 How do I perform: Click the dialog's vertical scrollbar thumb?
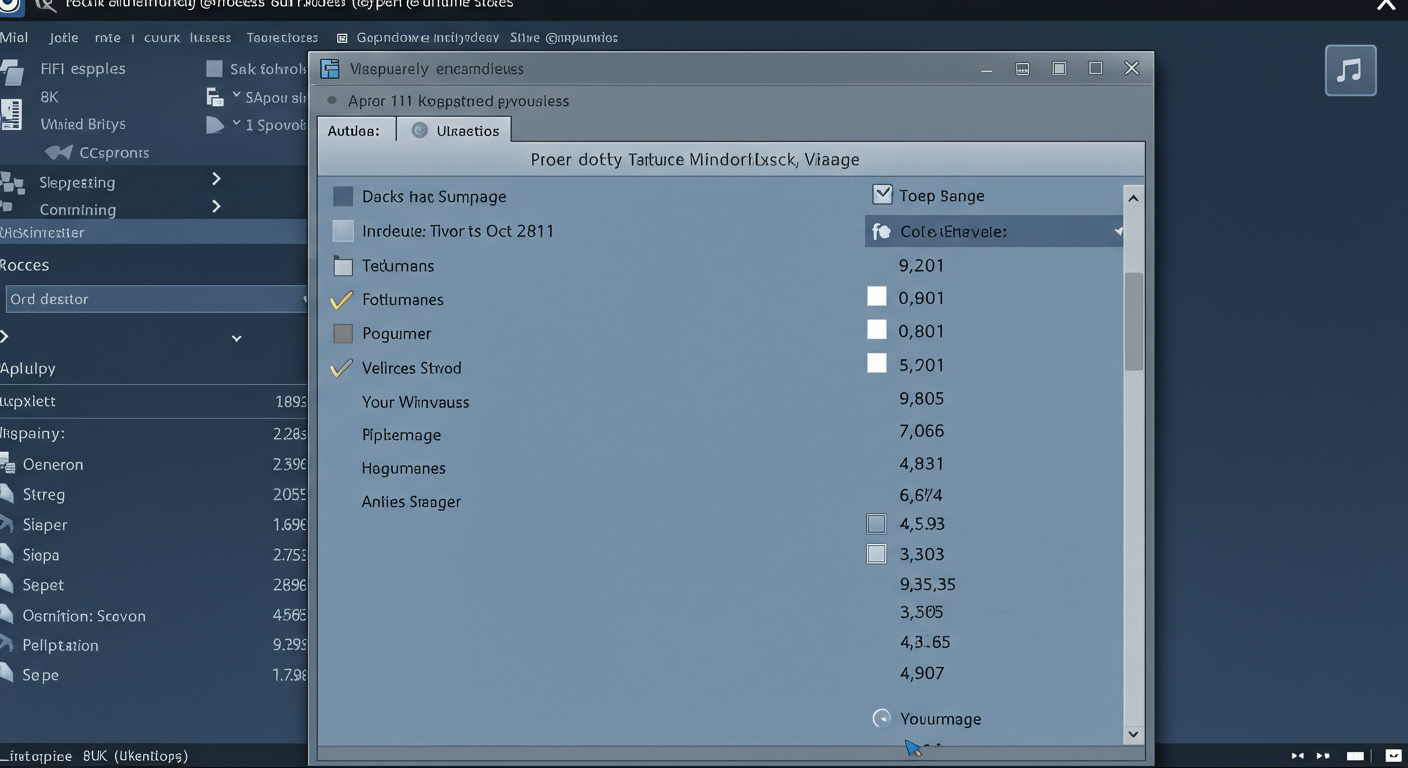1133,320
